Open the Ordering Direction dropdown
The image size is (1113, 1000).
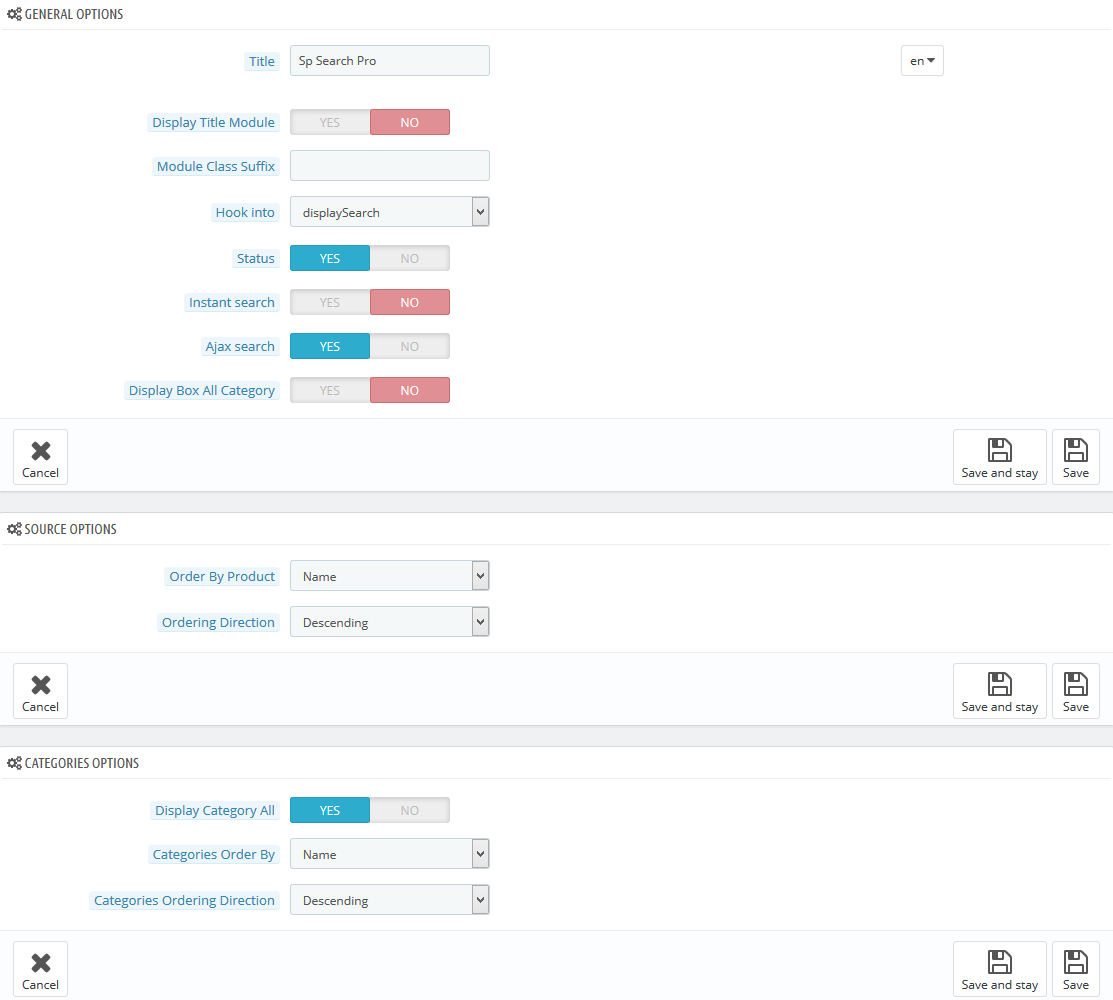pos(390,622)
